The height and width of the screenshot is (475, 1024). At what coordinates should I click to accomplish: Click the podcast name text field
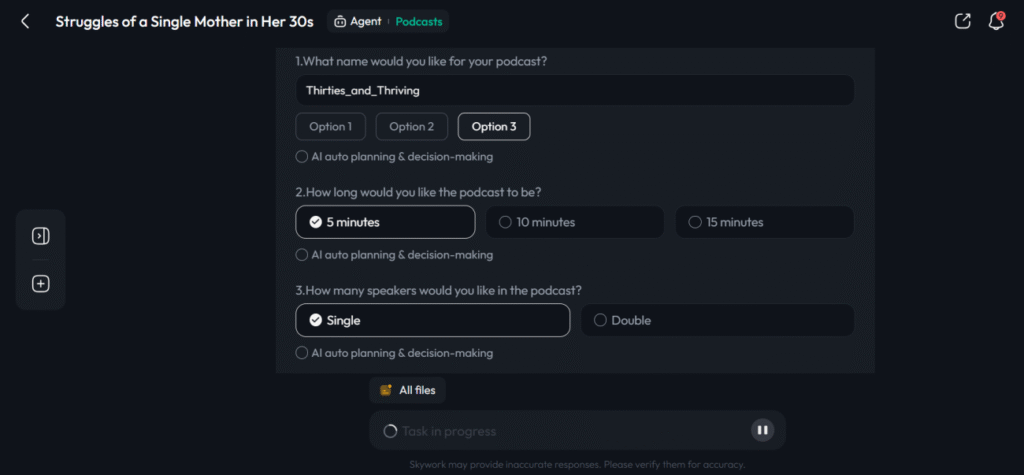tap(575, 90)
